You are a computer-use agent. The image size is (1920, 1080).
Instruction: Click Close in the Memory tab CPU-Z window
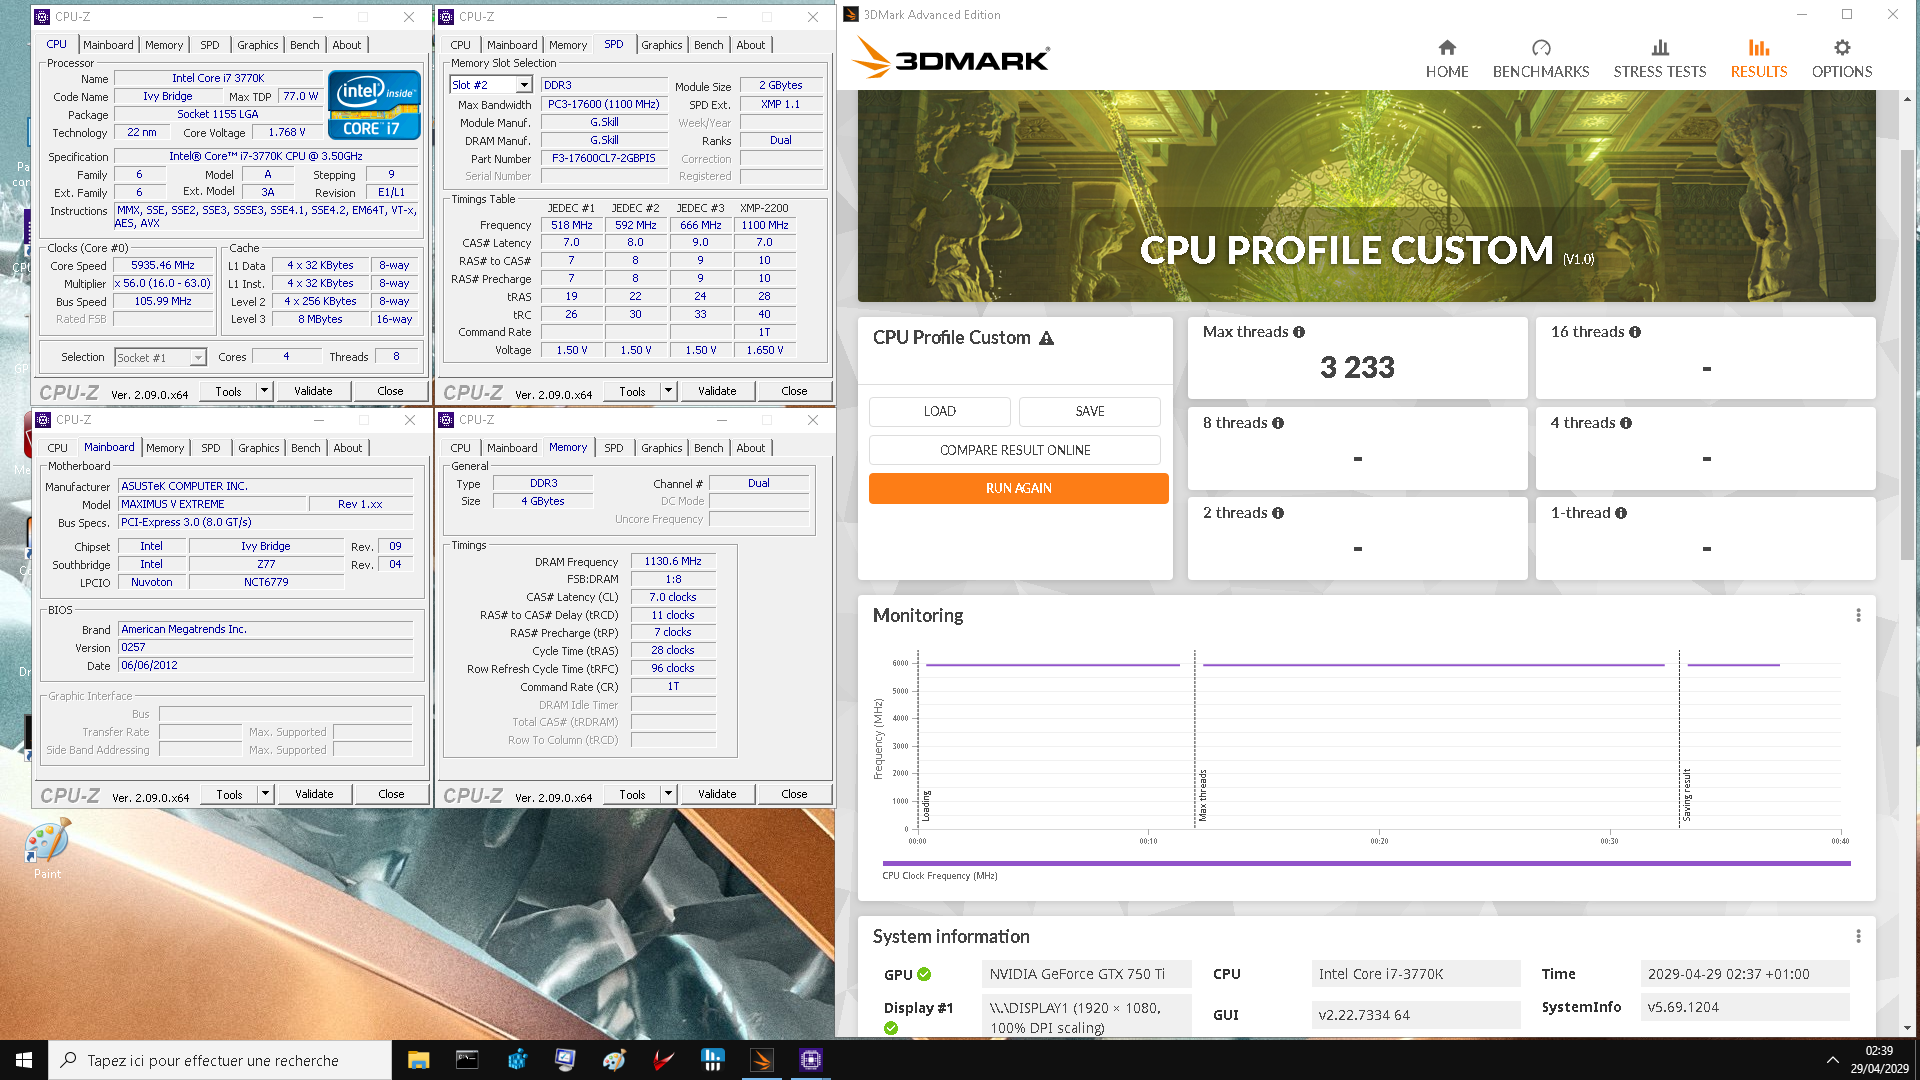[x=794, y=794]
